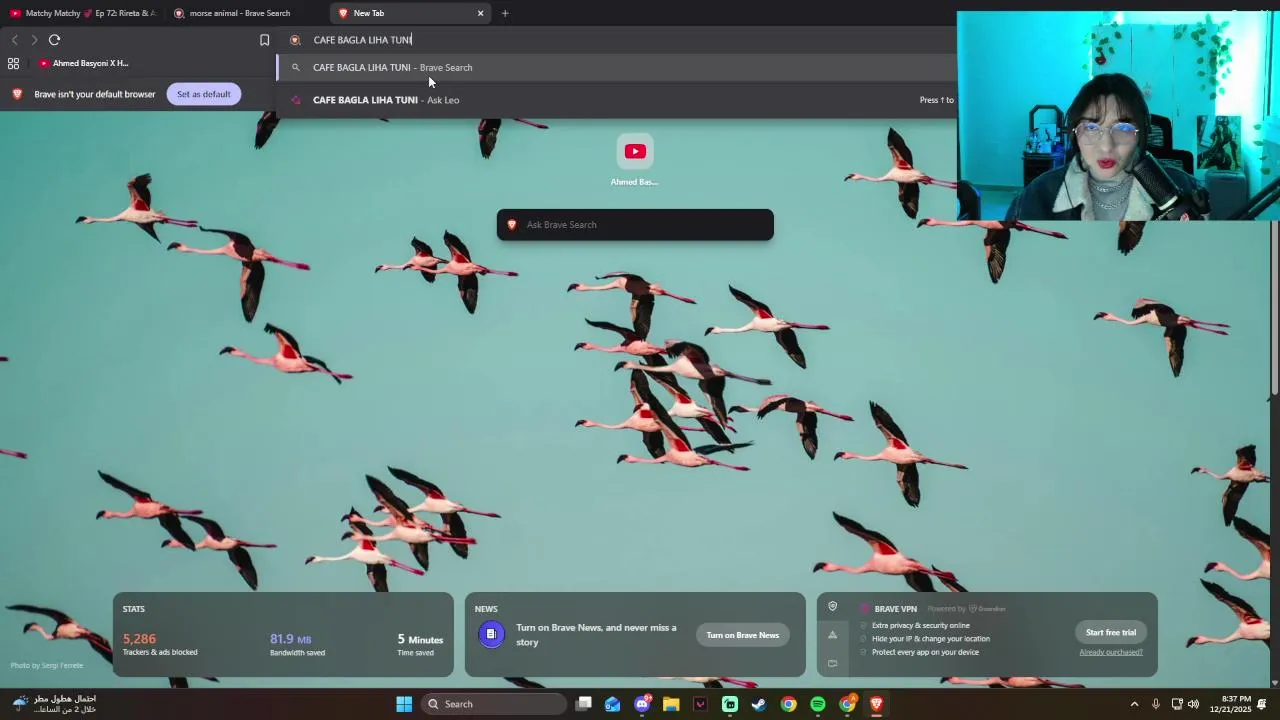This screenshot has height=720, width=1280.
Task: Open the notifications bell icon
Action: [1262, 704]
